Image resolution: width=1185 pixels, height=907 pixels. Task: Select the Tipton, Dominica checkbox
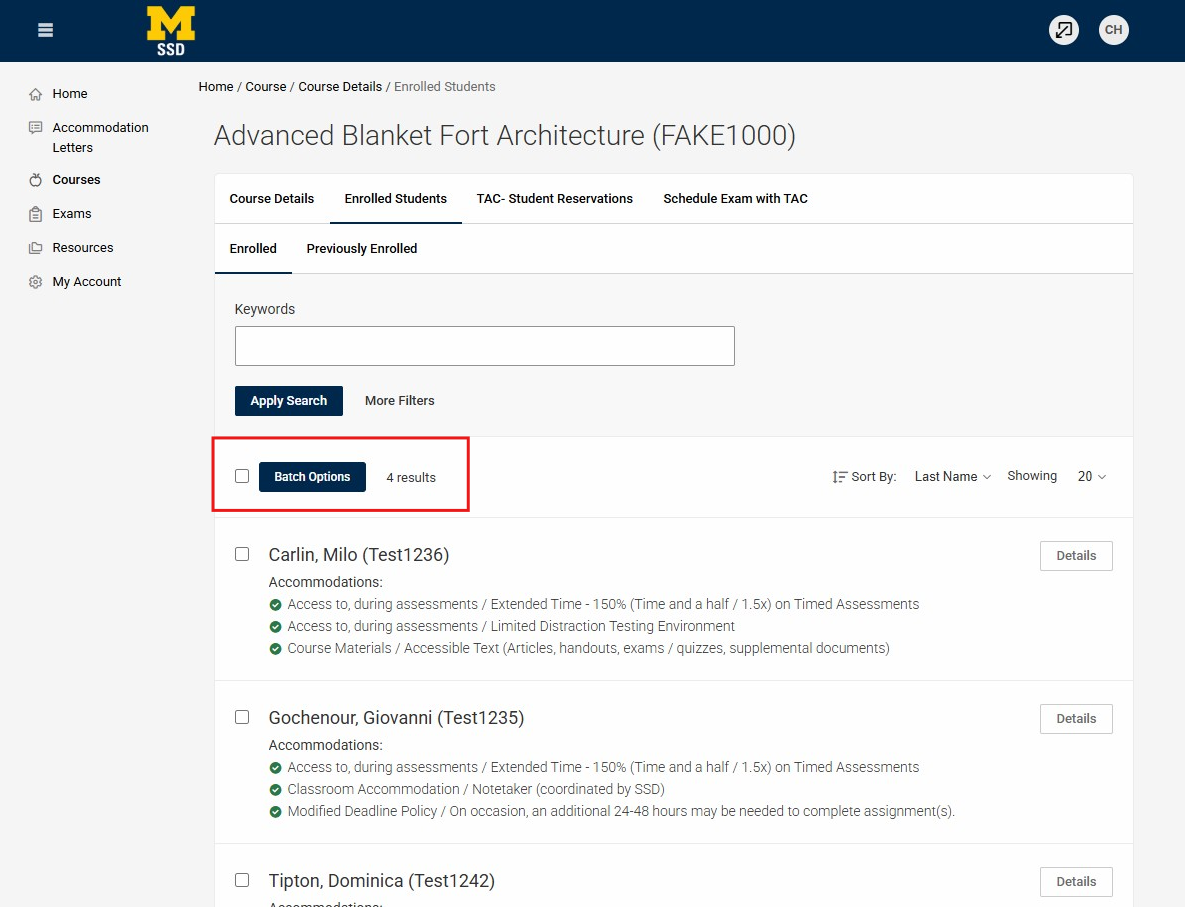[242, 880]
